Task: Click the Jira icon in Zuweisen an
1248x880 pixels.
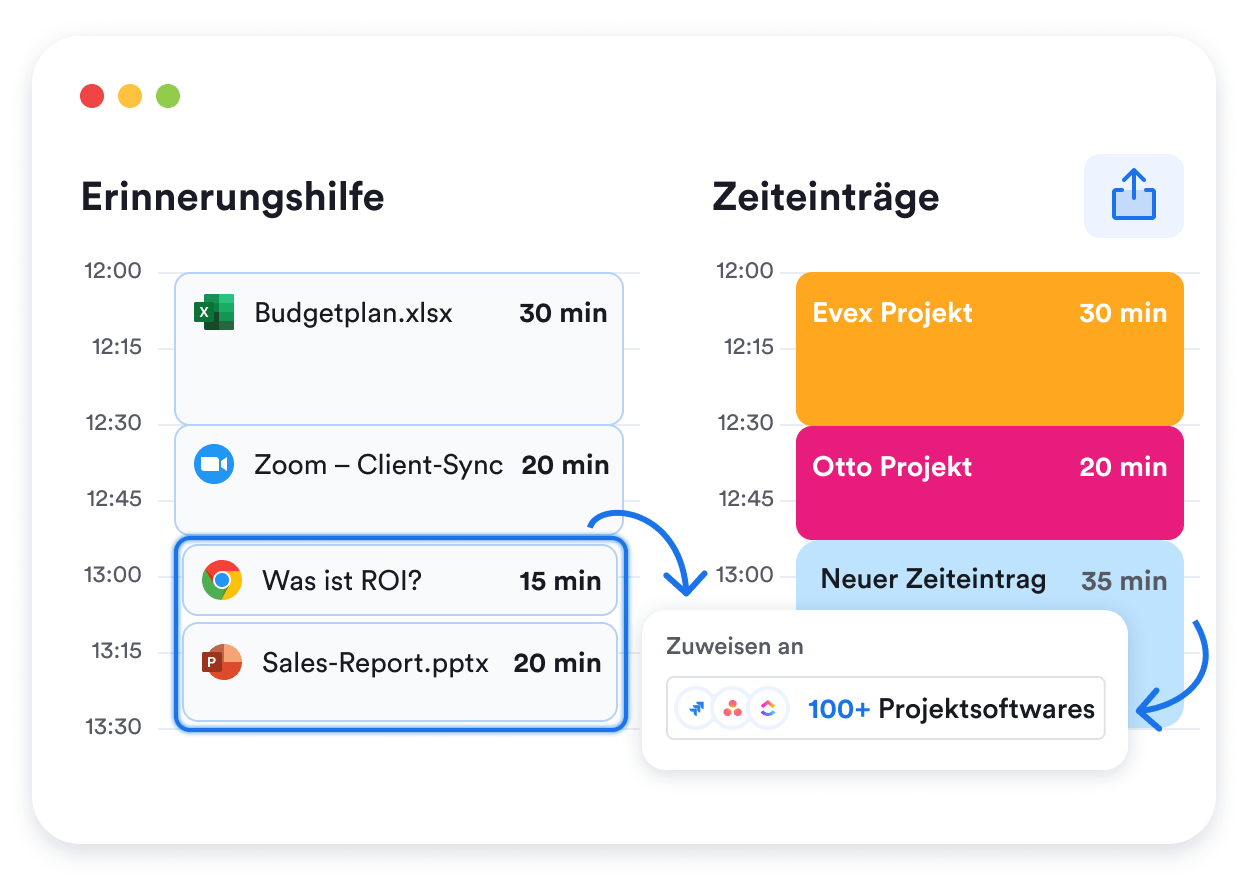Action: point(697,709)
